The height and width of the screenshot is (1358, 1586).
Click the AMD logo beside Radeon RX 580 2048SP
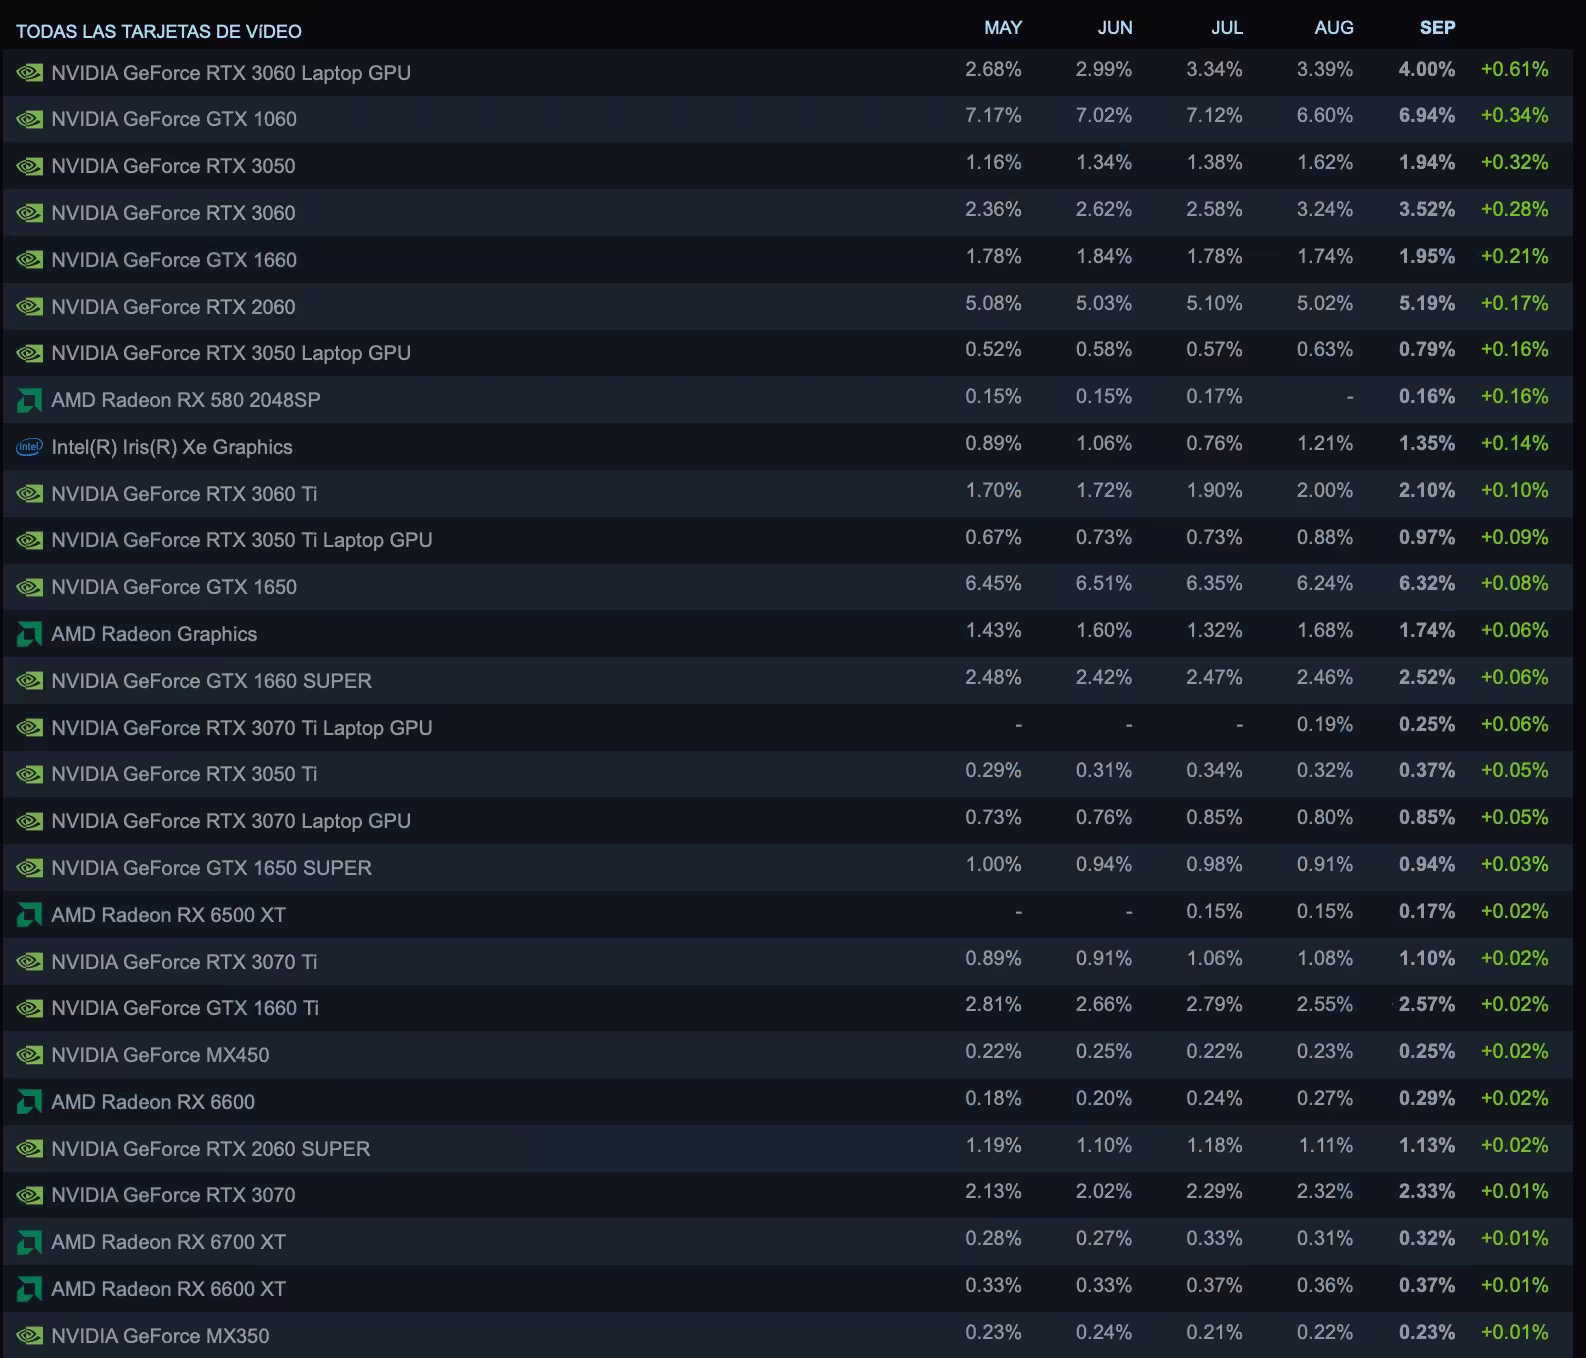point(29,400)
